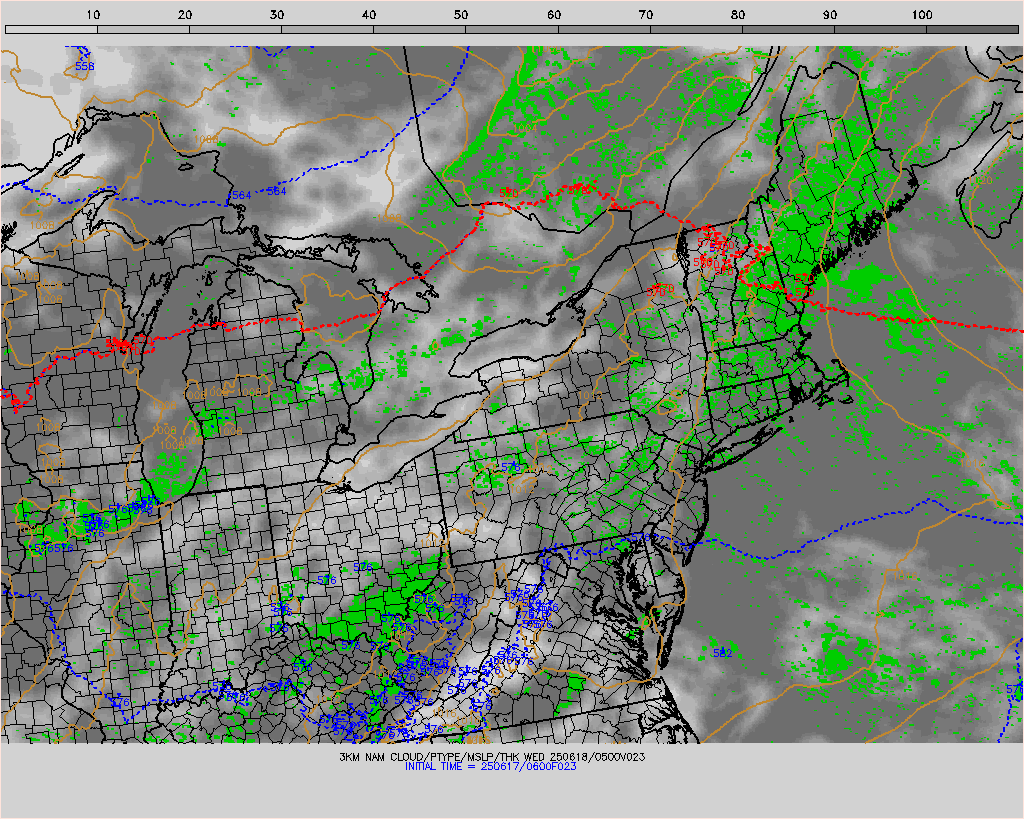Click the cloud scale label 70
1024x819 pixels.
coord(646,14)
